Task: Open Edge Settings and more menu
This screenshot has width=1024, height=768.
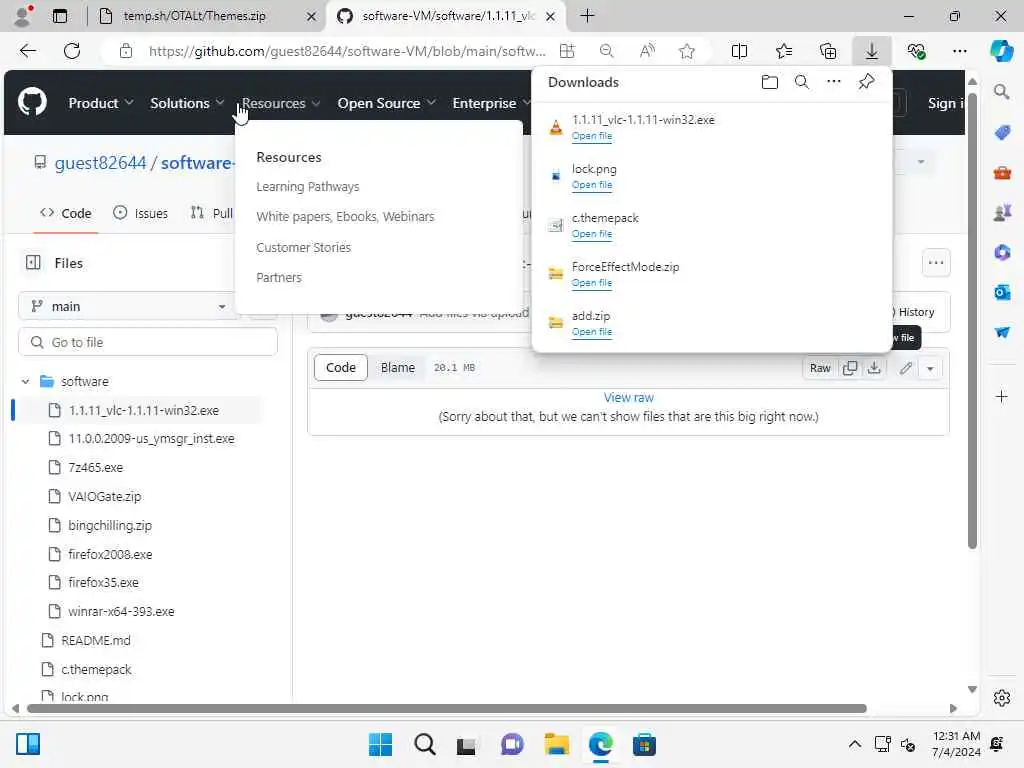Action: point(959,51)
